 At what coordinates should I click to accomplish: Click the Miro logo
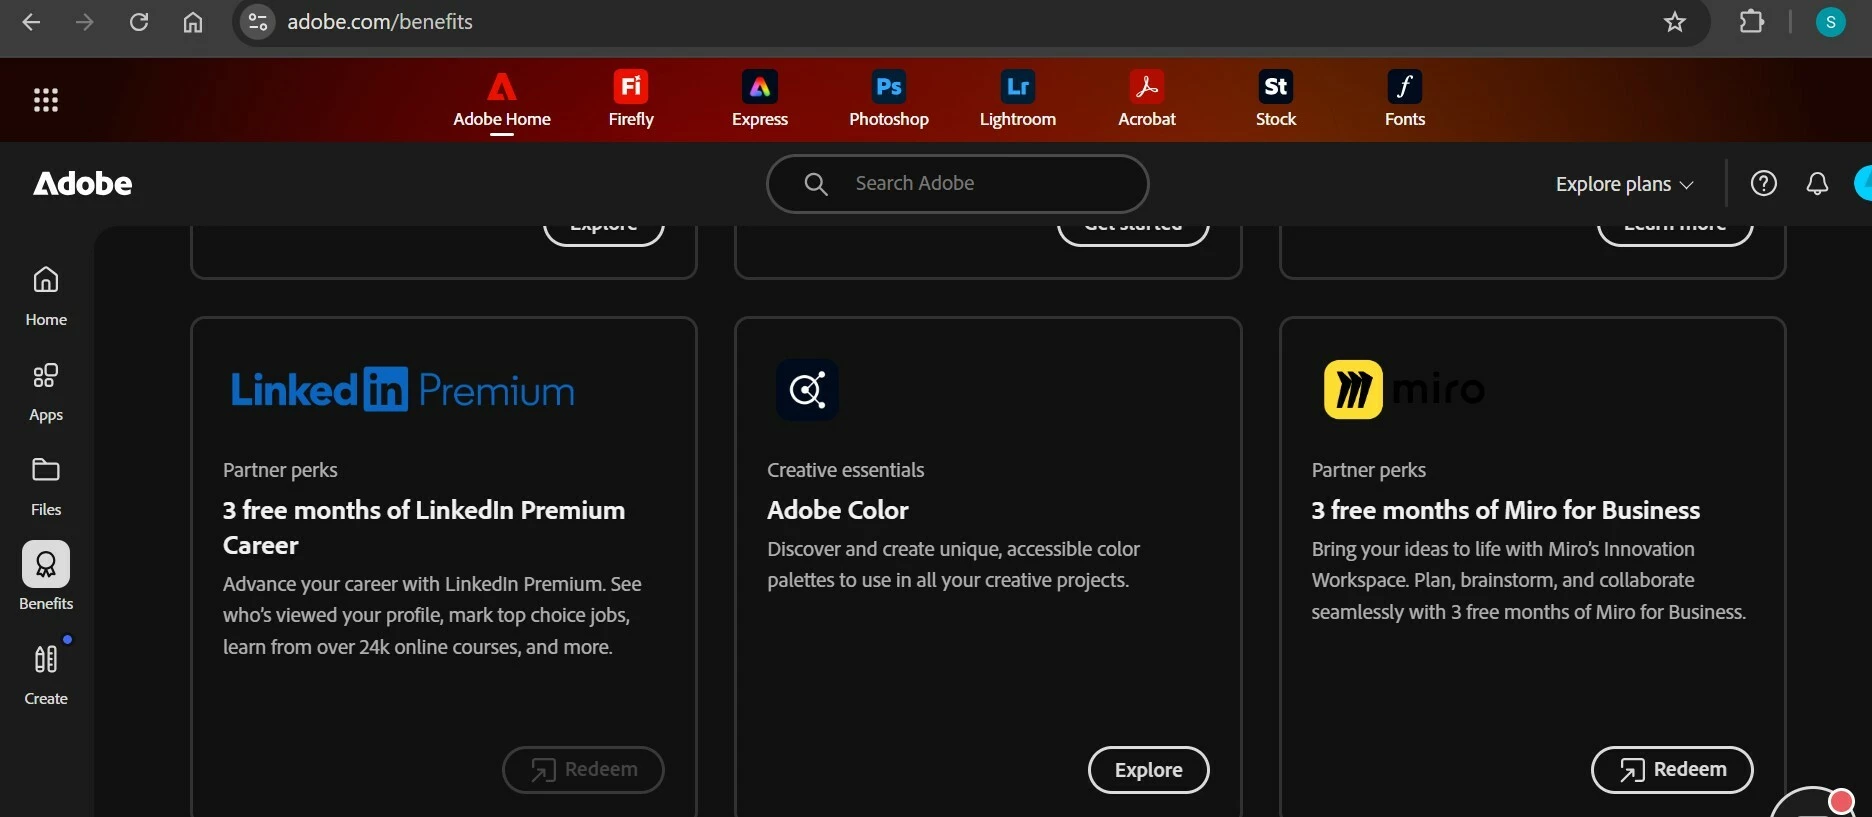click(1403, 389)
